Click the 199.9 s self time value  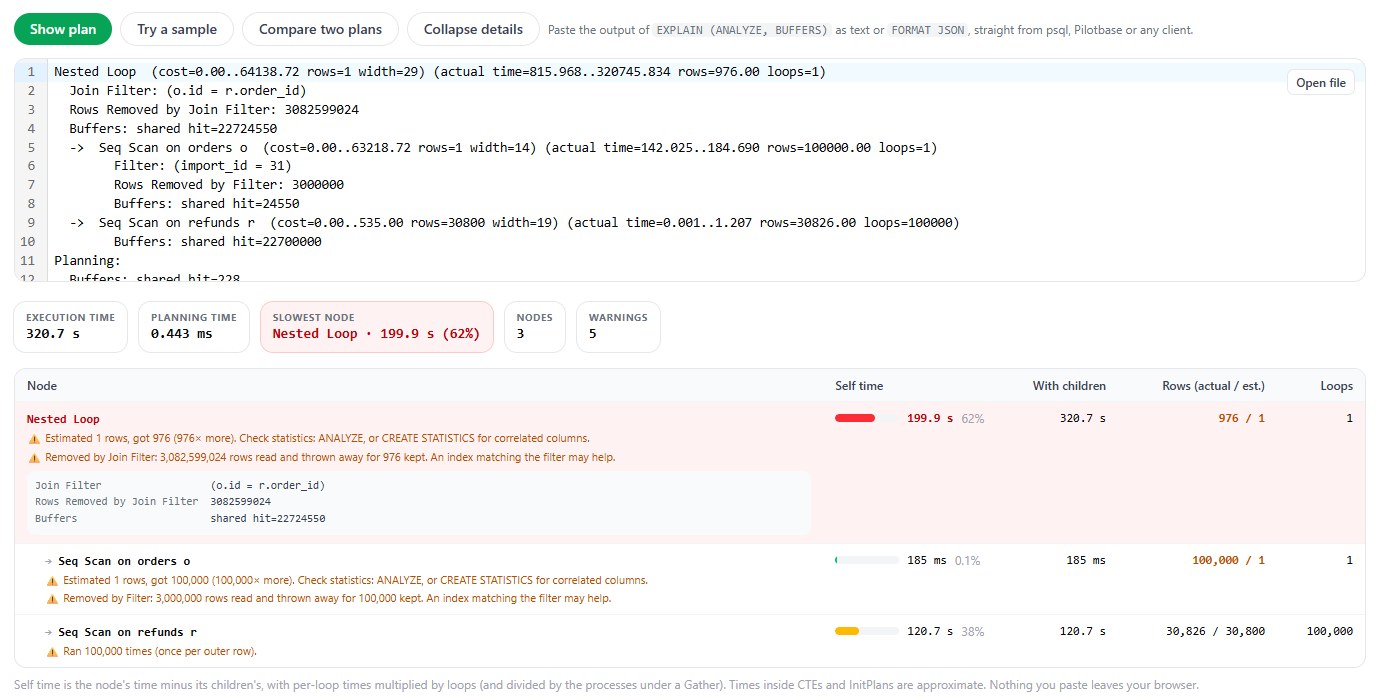(x=930, y=419)
